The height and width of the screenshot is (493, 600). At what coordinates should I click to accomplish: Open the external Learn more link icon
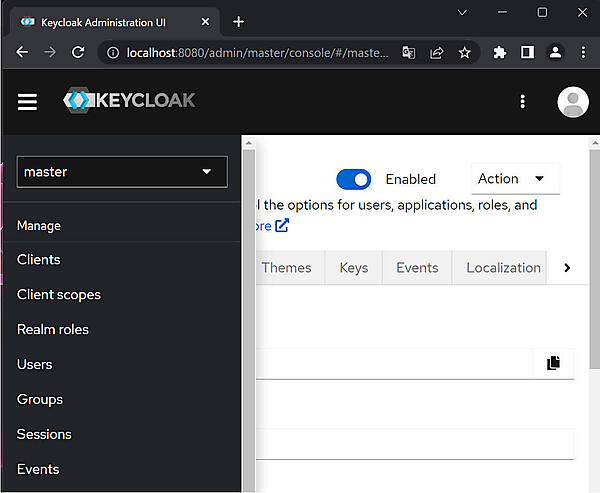(282, 225)
